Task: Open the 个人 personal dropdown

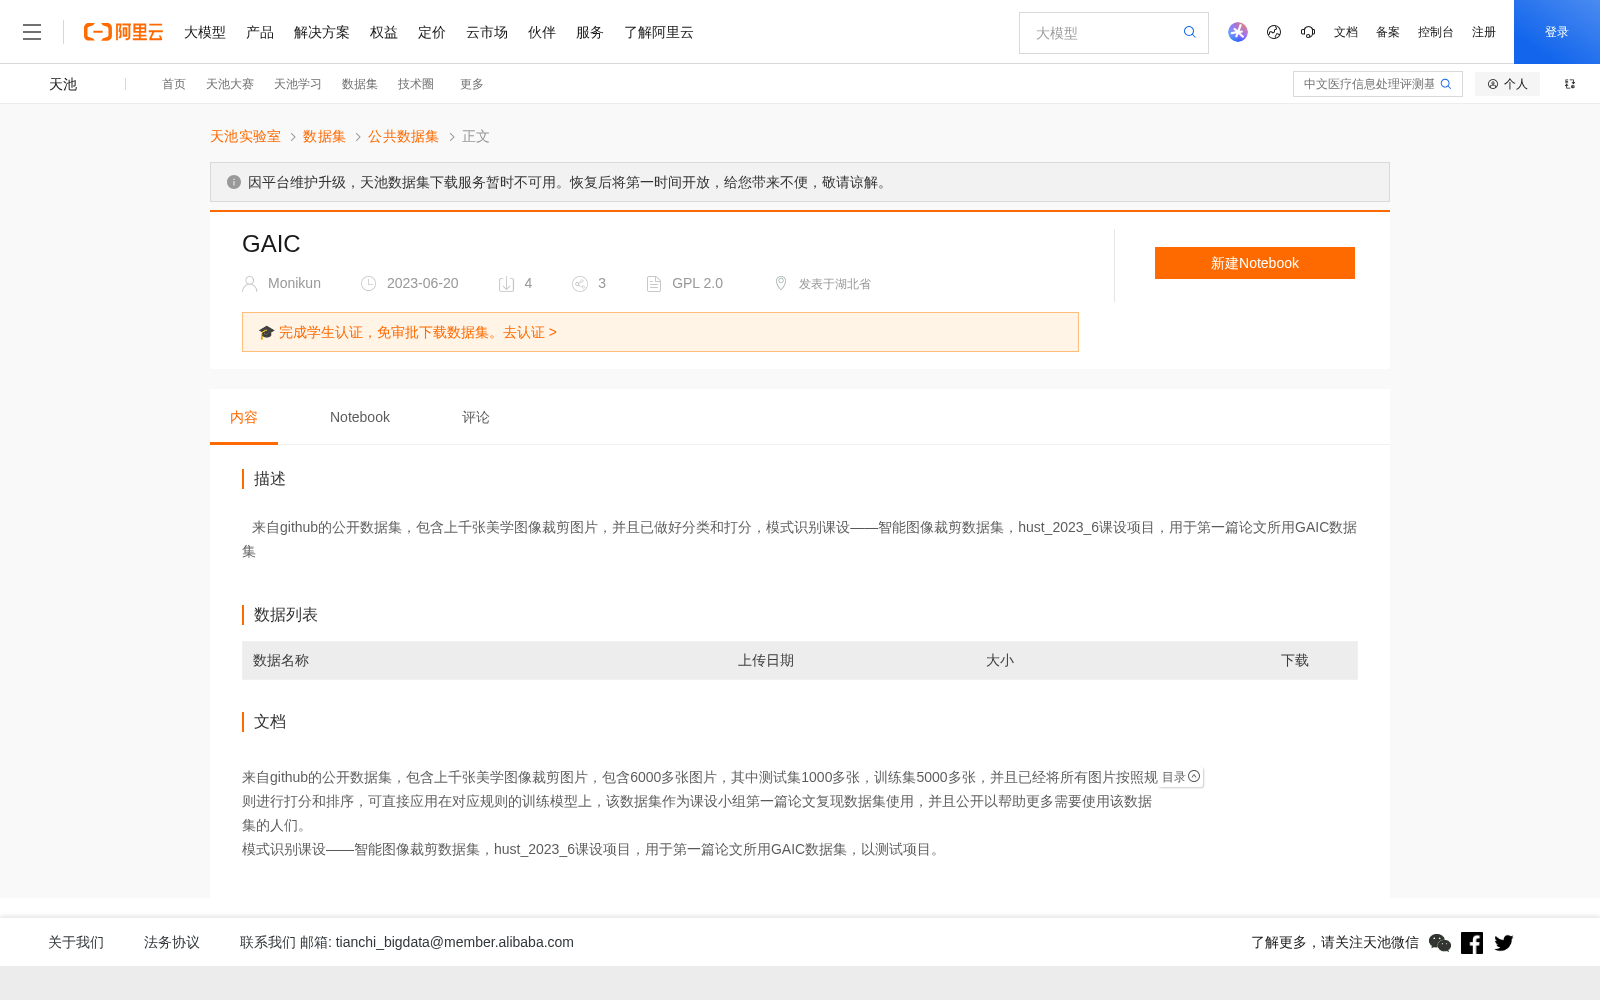Action: coord(1507,84)
